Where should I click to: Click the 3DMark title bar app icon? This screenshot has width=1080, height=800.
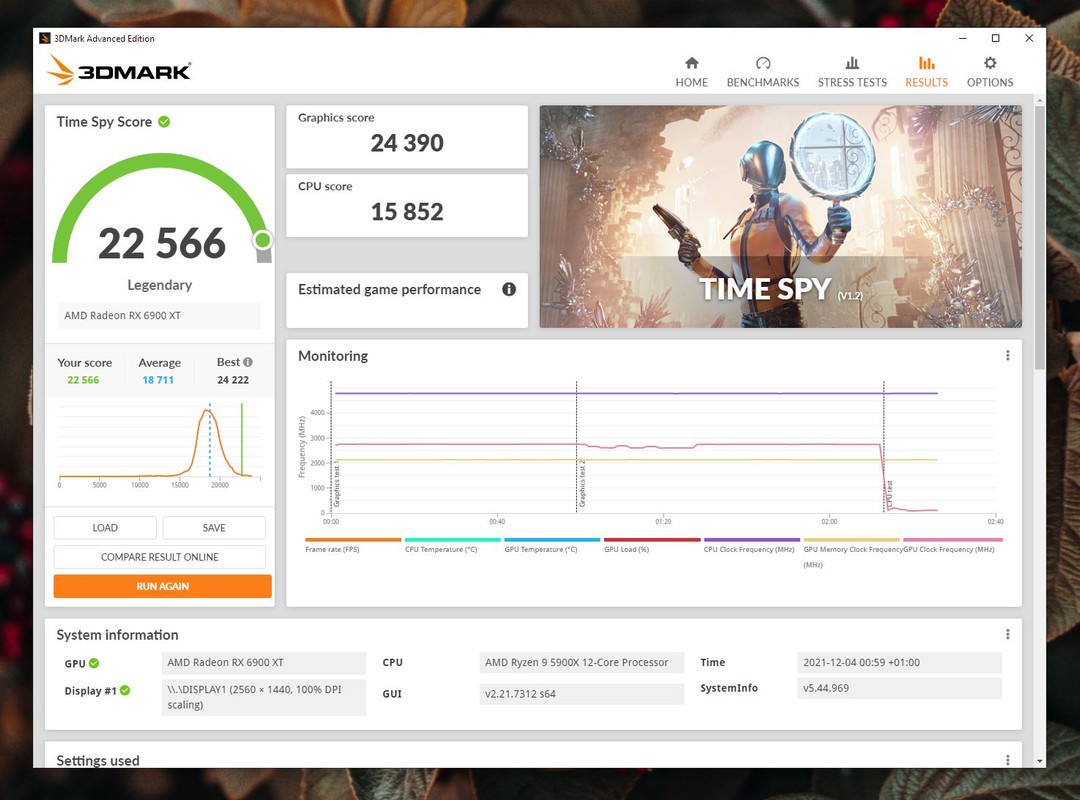(x=45, y=39)
